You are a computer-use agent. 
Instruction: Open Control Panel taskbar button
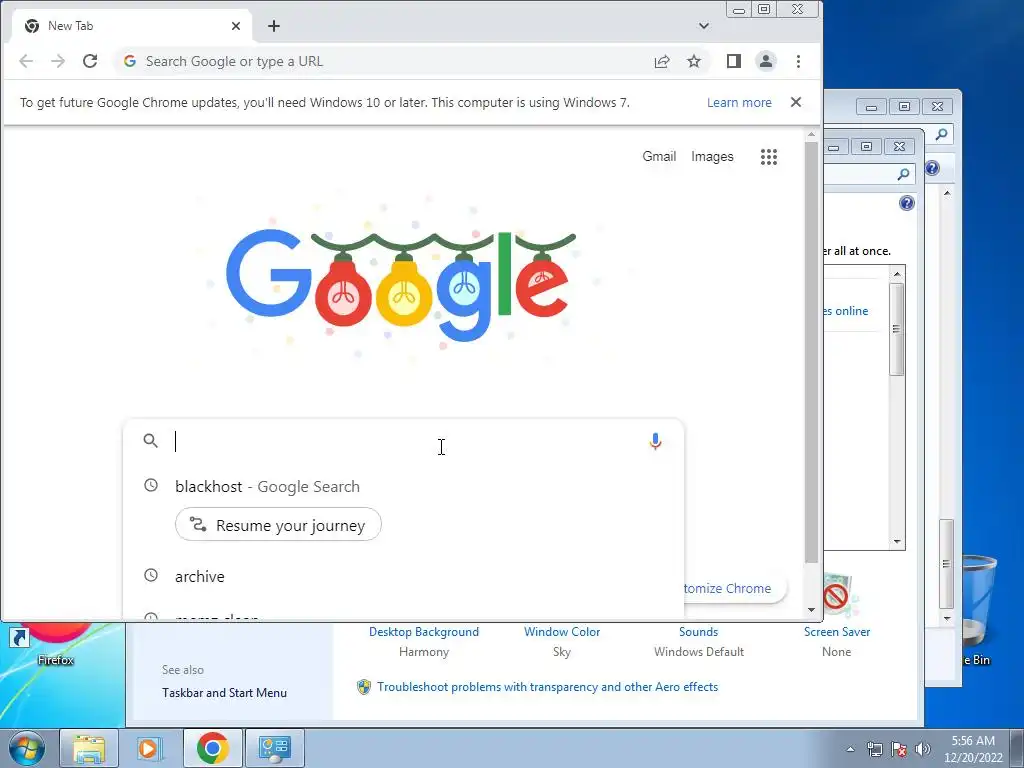[x=274, y=748]
